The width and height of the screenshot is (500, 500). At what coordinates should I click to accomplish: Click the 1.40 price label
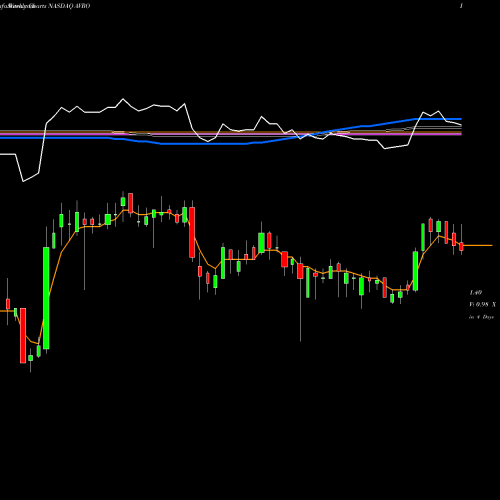(x=475, y=293)
